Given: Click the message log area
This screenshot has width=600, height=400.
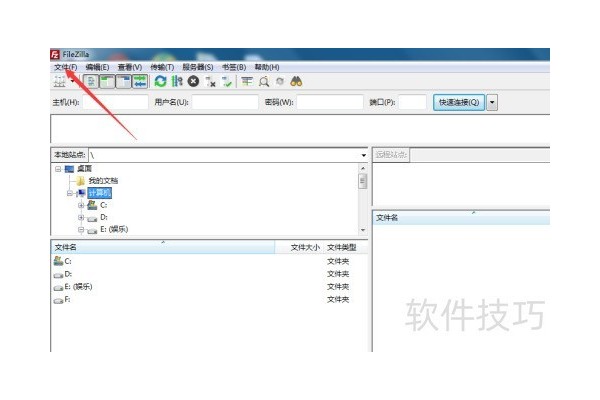Looking at the screenshot, I should tap(300, 129).
